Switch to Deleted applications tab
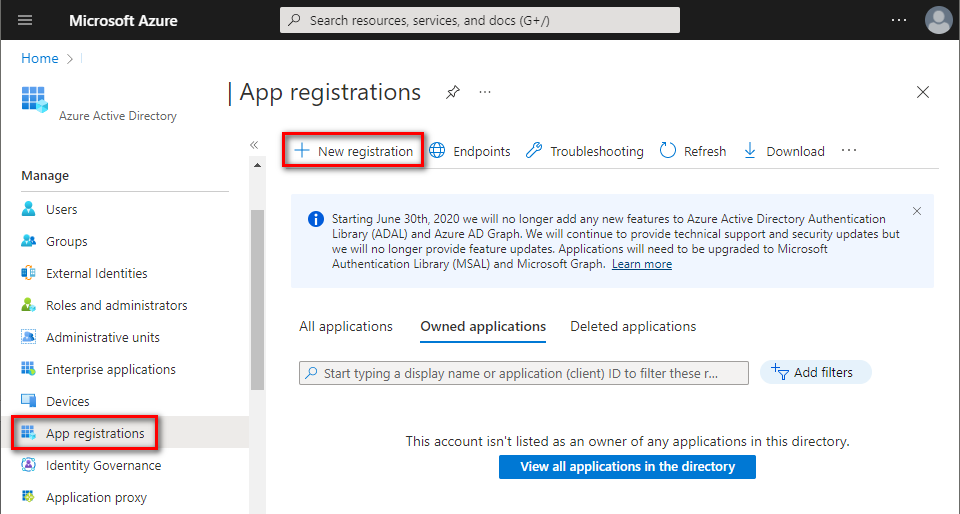Screen dimensions: 960x514 [633, 327]
